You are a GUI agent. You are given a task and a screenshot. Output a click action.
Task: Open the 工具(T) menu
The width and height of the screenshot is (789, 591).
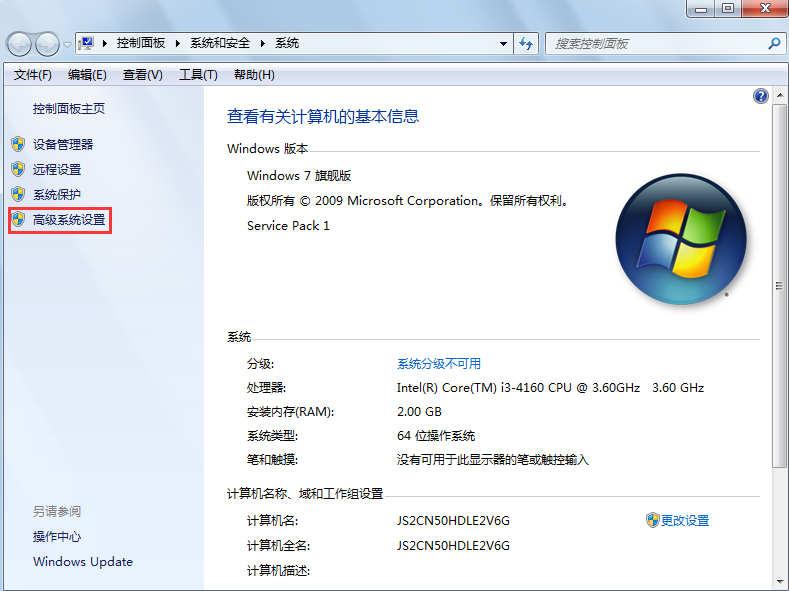click(197, 75)
